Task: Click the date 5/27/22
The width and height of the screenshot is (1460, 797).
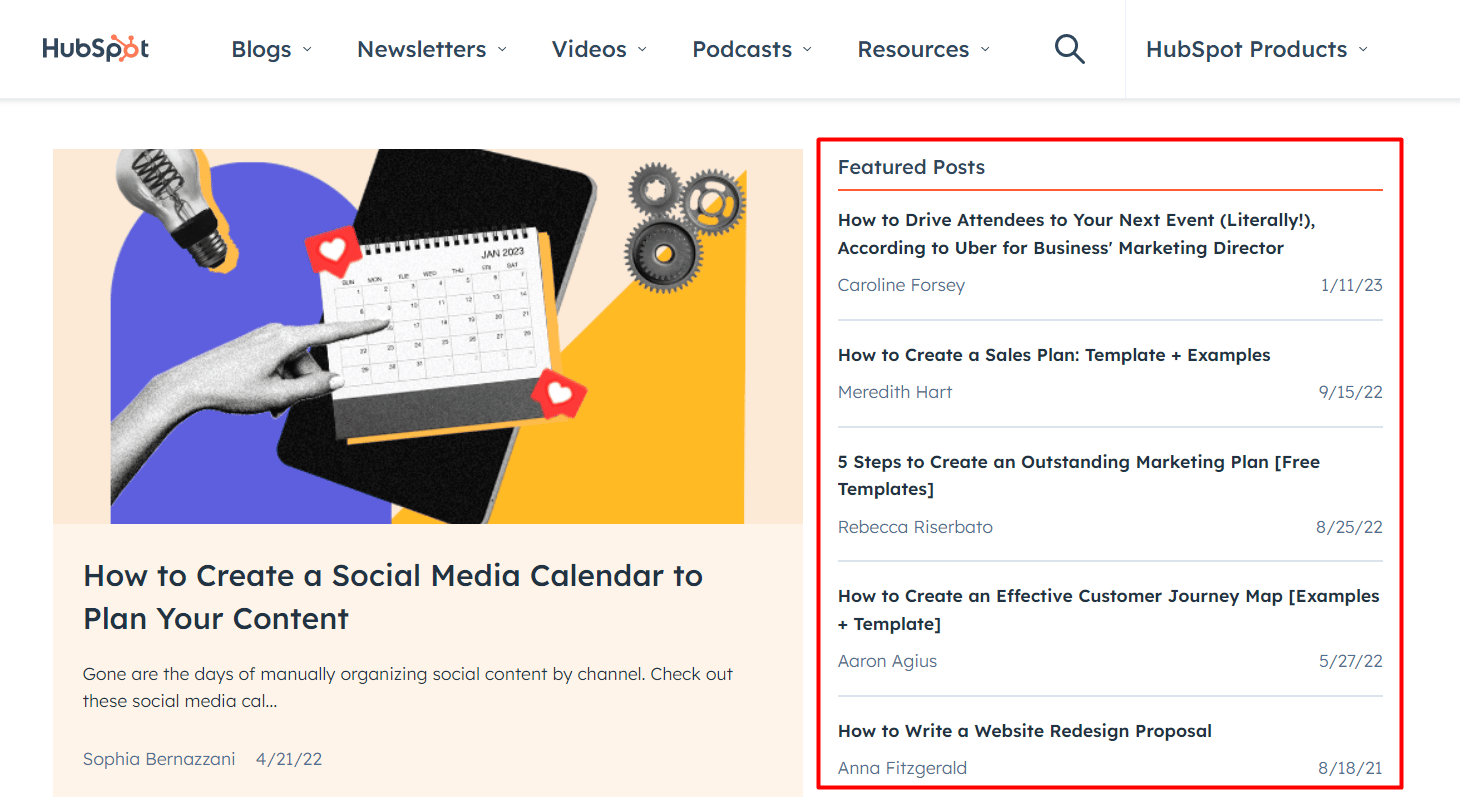Action: point(1350,661)
